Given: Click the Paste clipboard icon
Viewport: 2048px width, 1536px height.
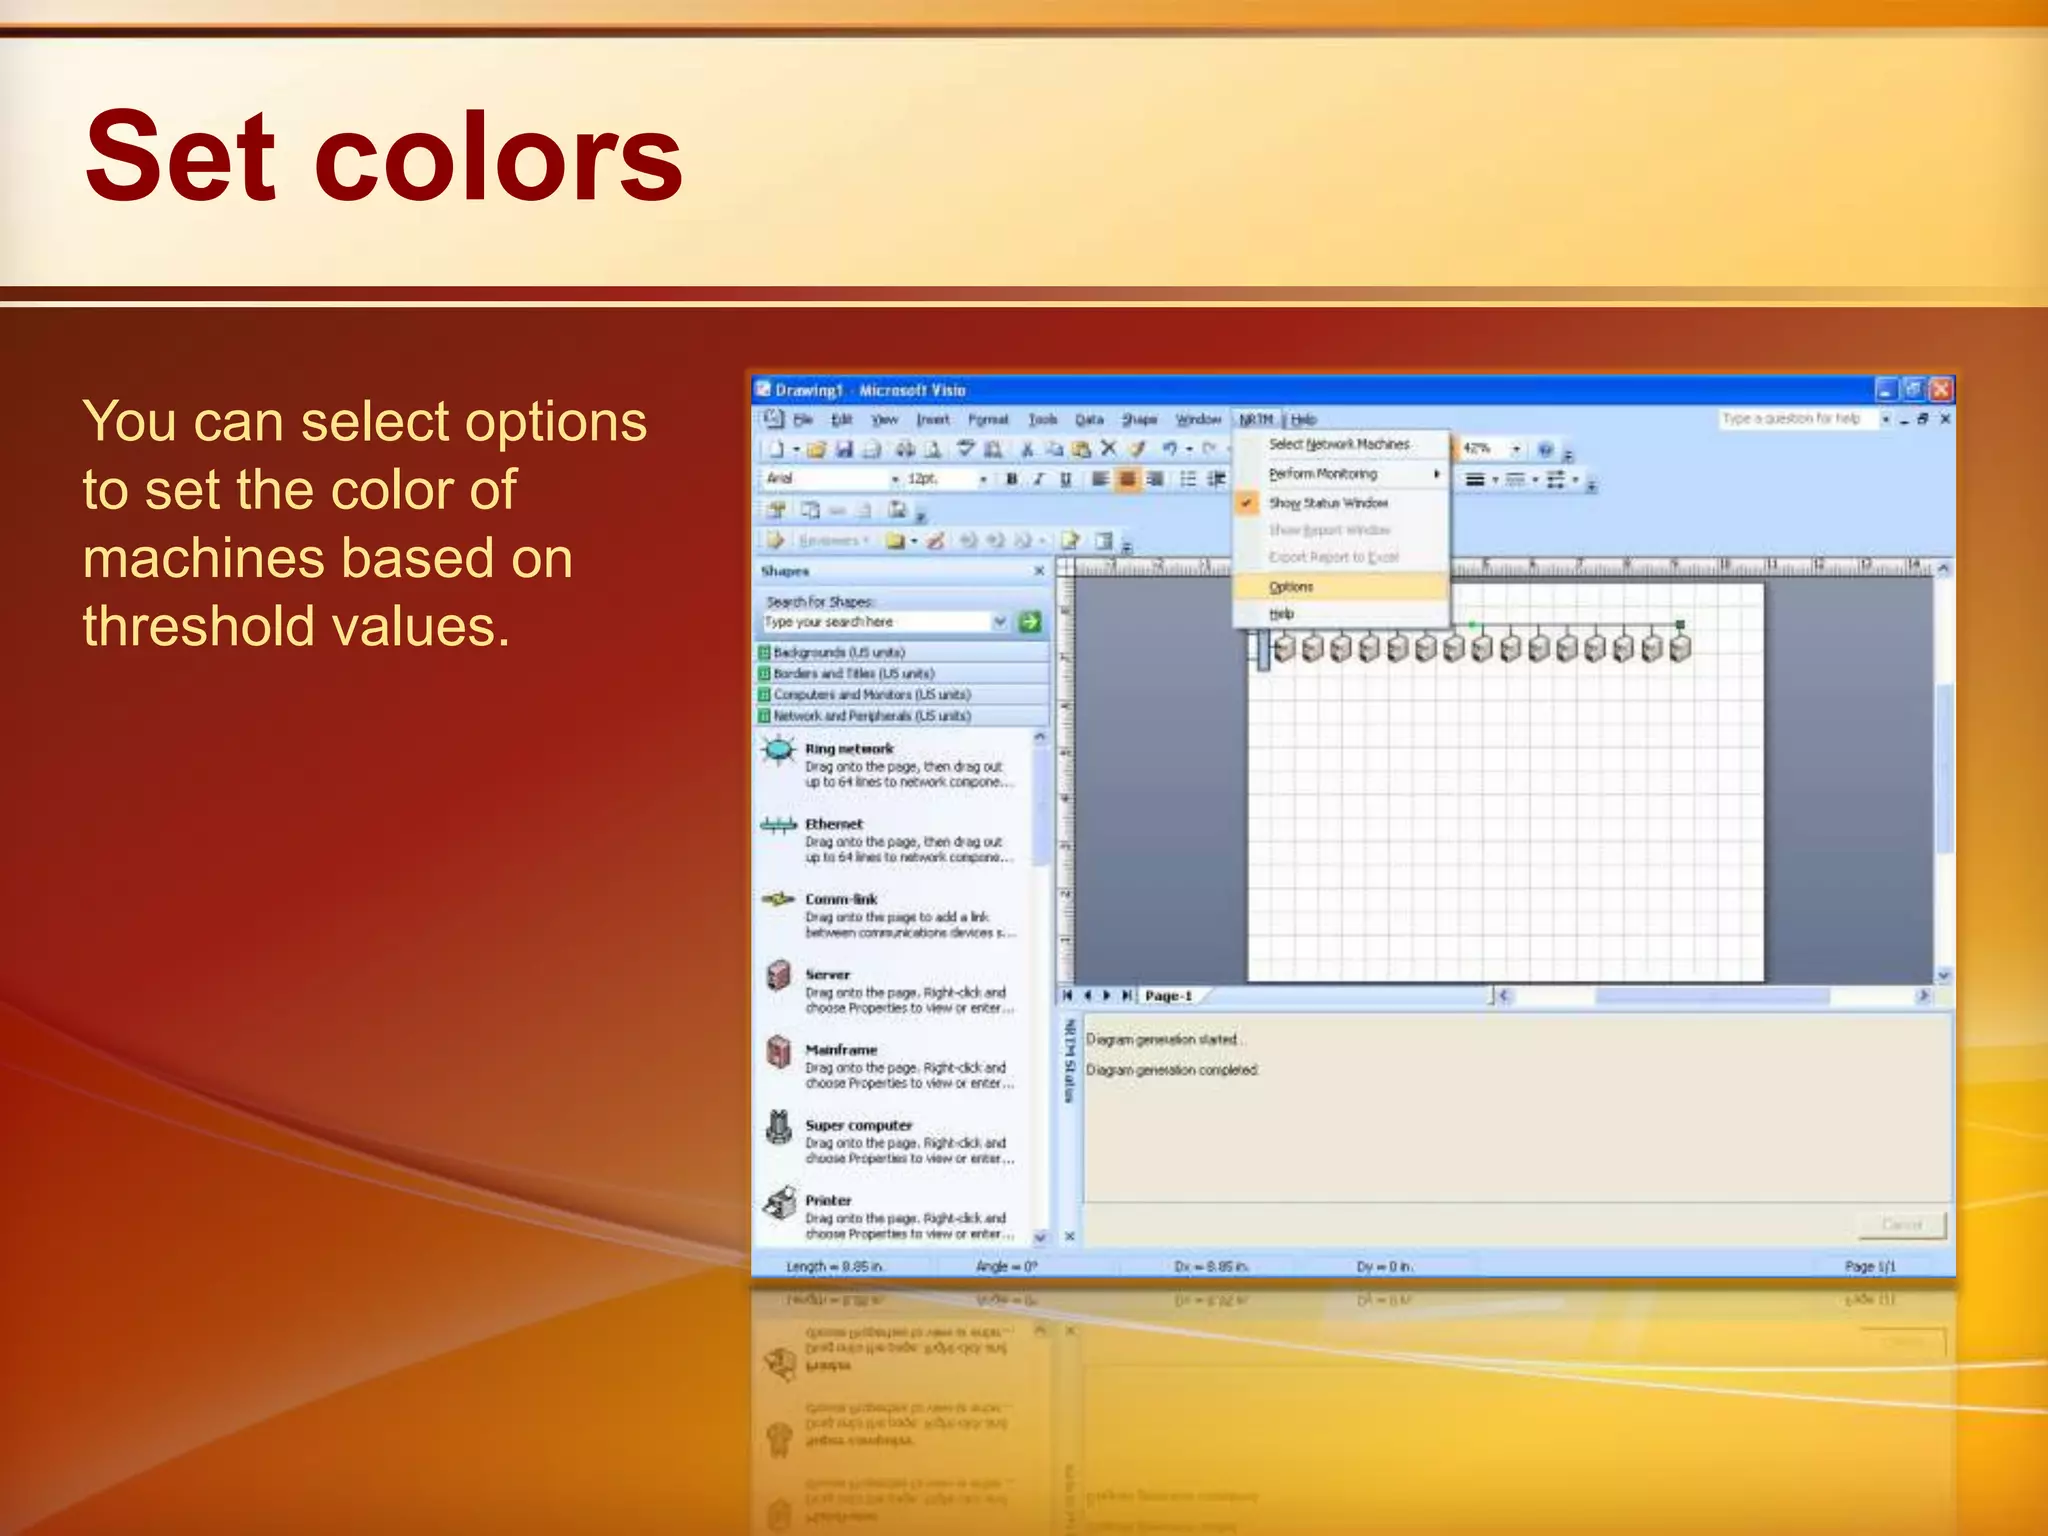Looking at the screenshot, I should pyautogui.click(x=1081, y=450).
